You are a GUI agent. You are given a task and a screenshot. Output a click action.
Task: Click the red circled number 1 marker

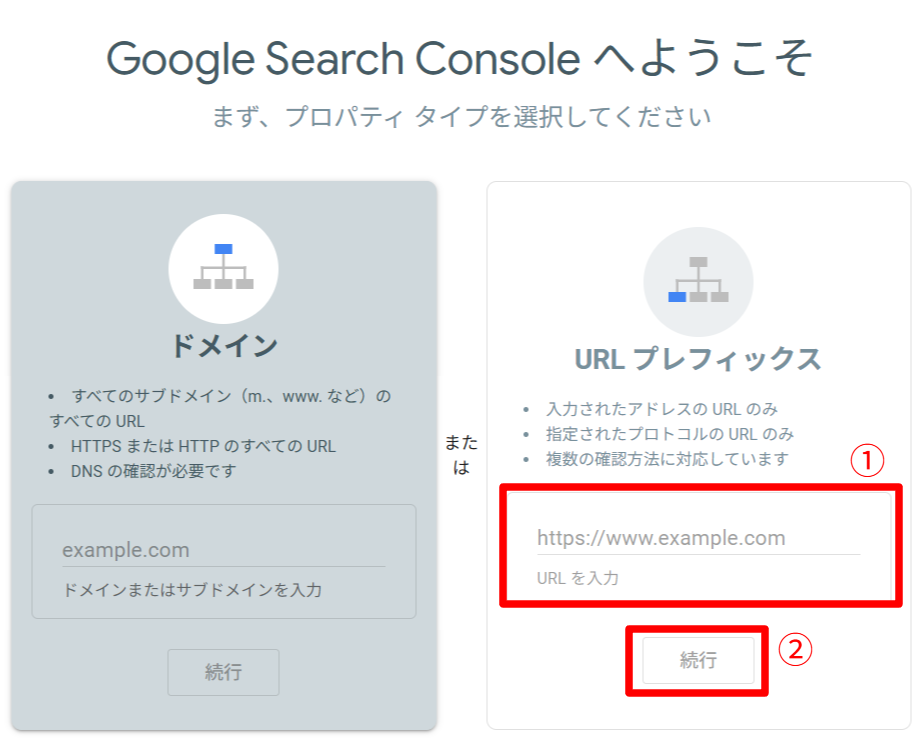pyautogui.click(x=868, y=461)
